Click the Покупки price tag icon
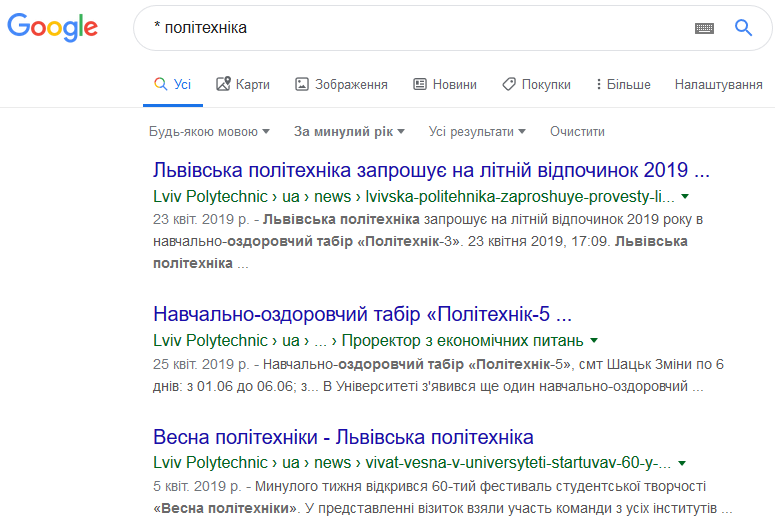775x532 pixels. pos(509,84)
